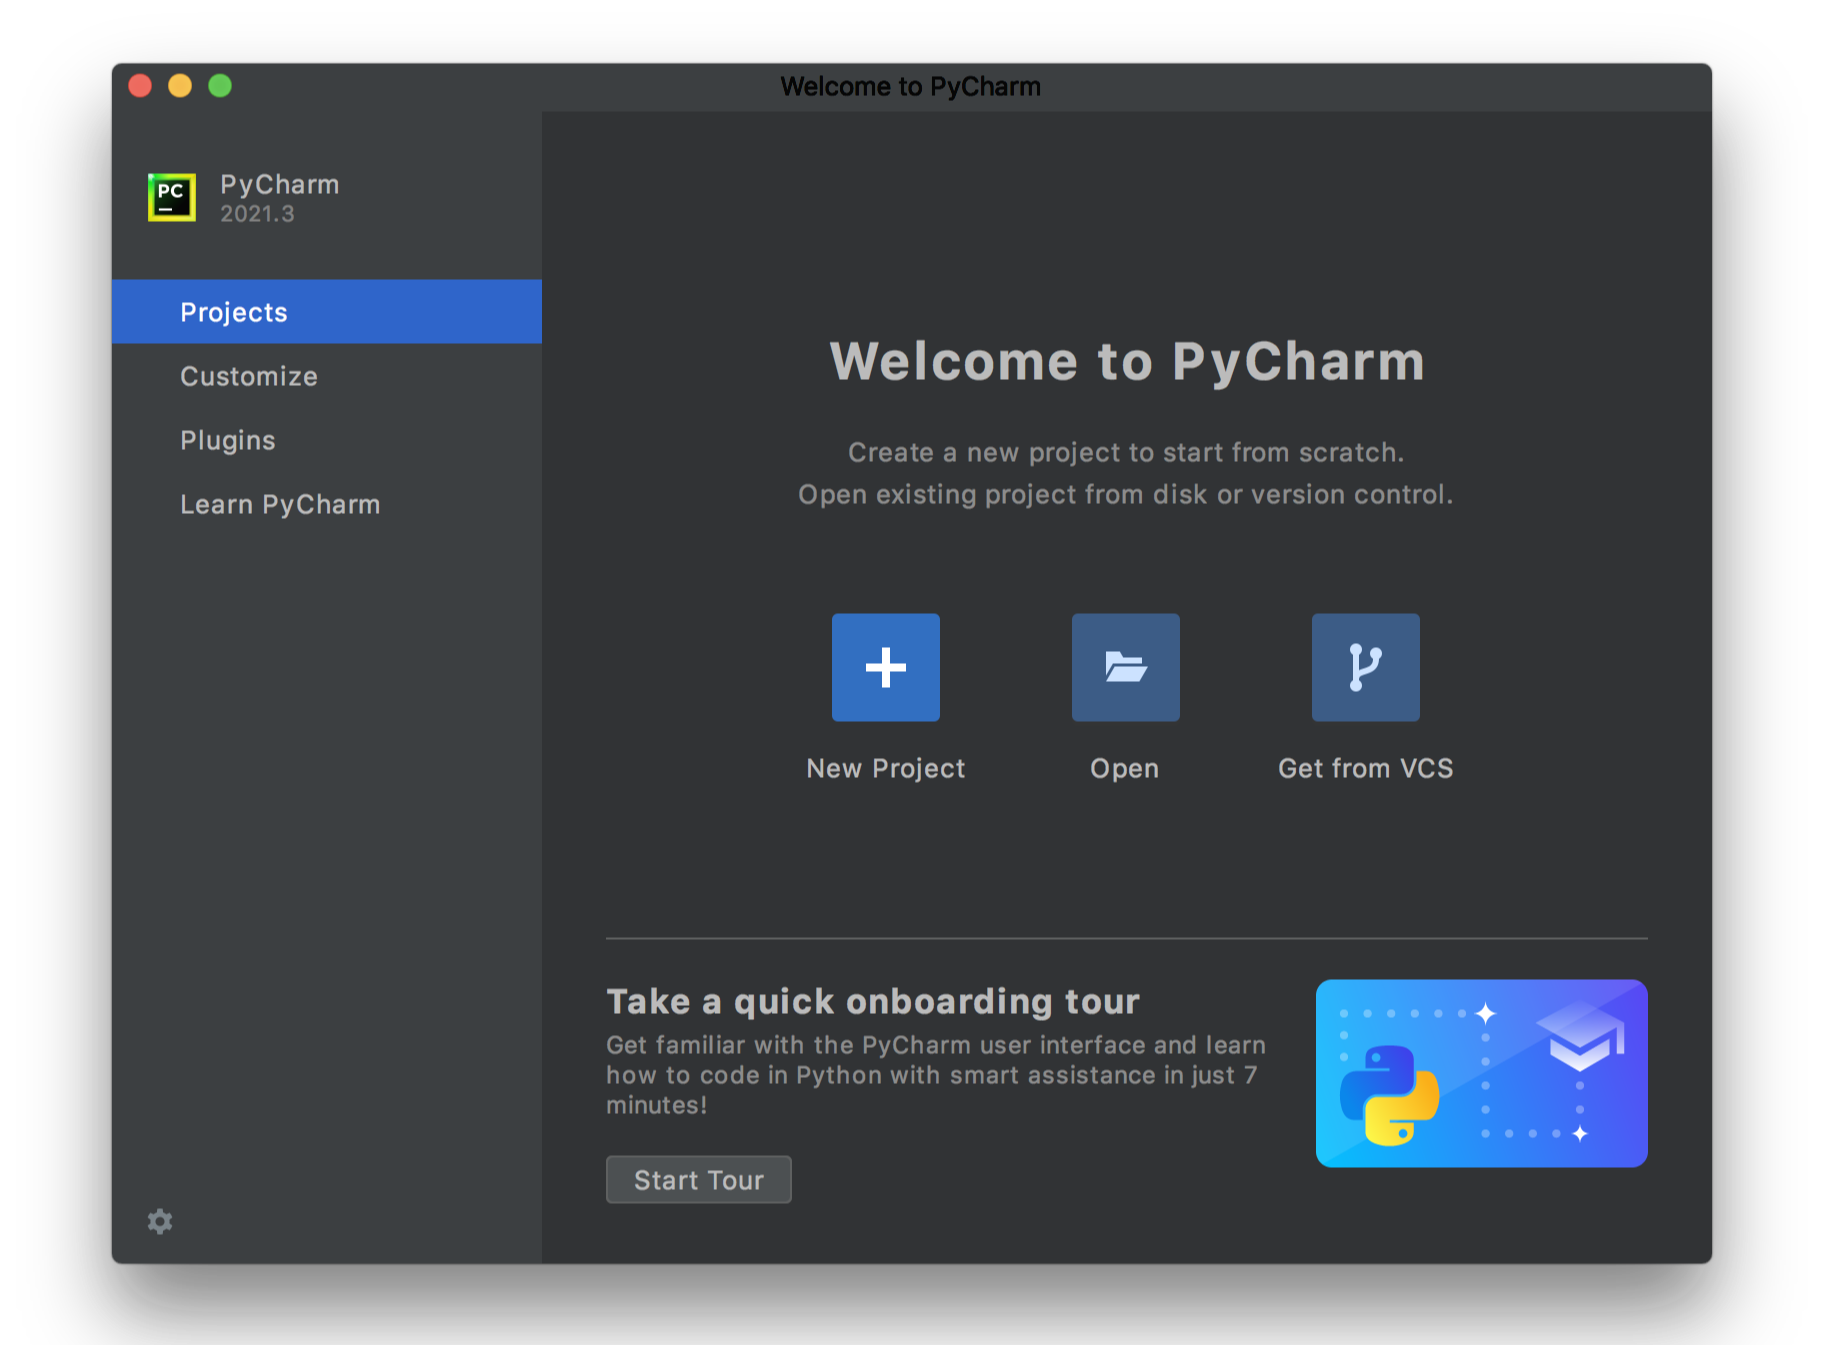The image size is (1824, 1345).
Task: Click the Open folder icon
Action: 1125,667
